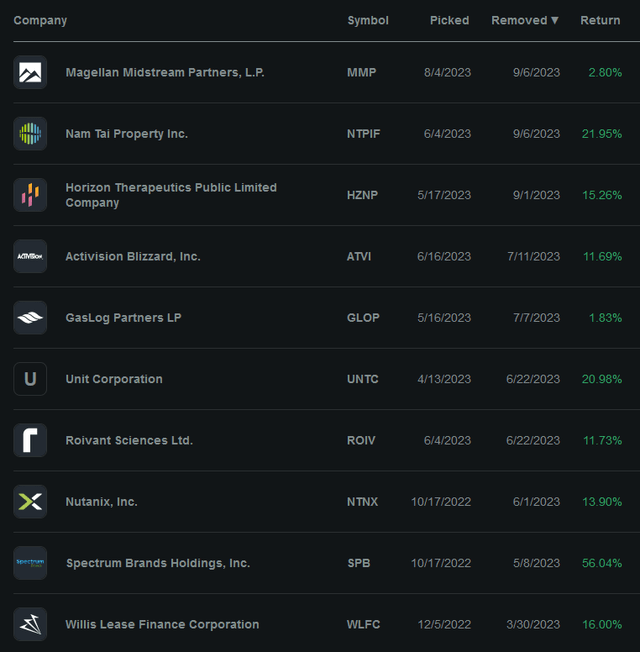Click the GLOP ticker symbol
The image size is (640, 652).
pos(363,318)
